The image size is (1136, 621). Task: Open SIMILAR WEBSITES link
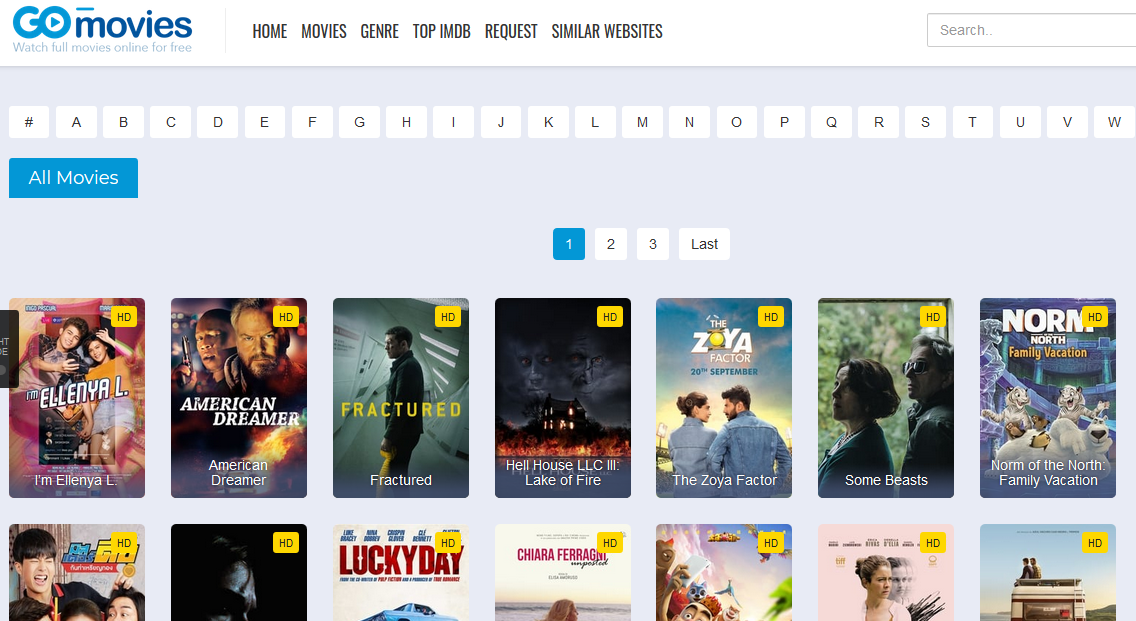[606, 31]
